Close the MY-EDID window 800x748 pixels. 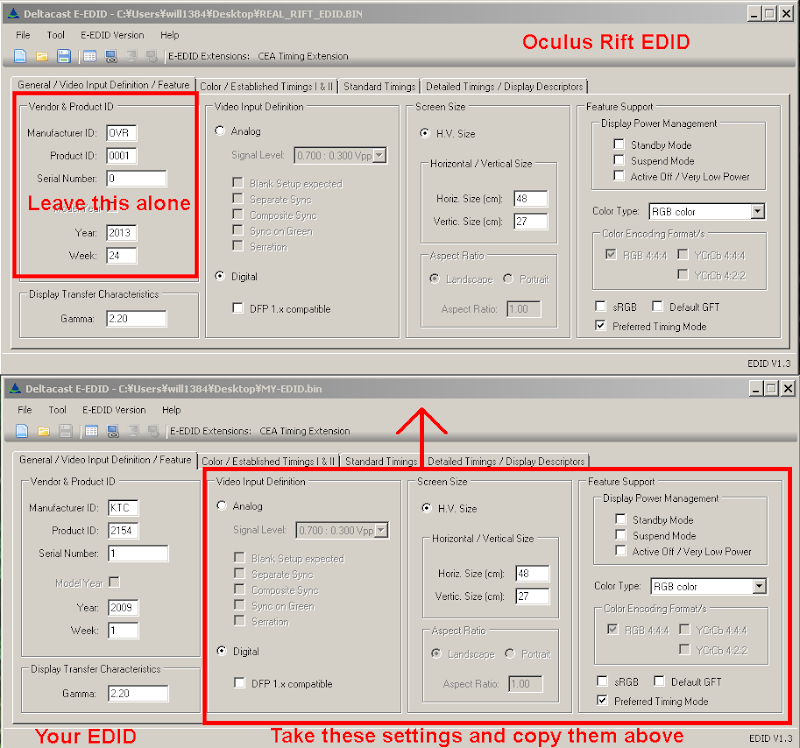click(788, 389)
